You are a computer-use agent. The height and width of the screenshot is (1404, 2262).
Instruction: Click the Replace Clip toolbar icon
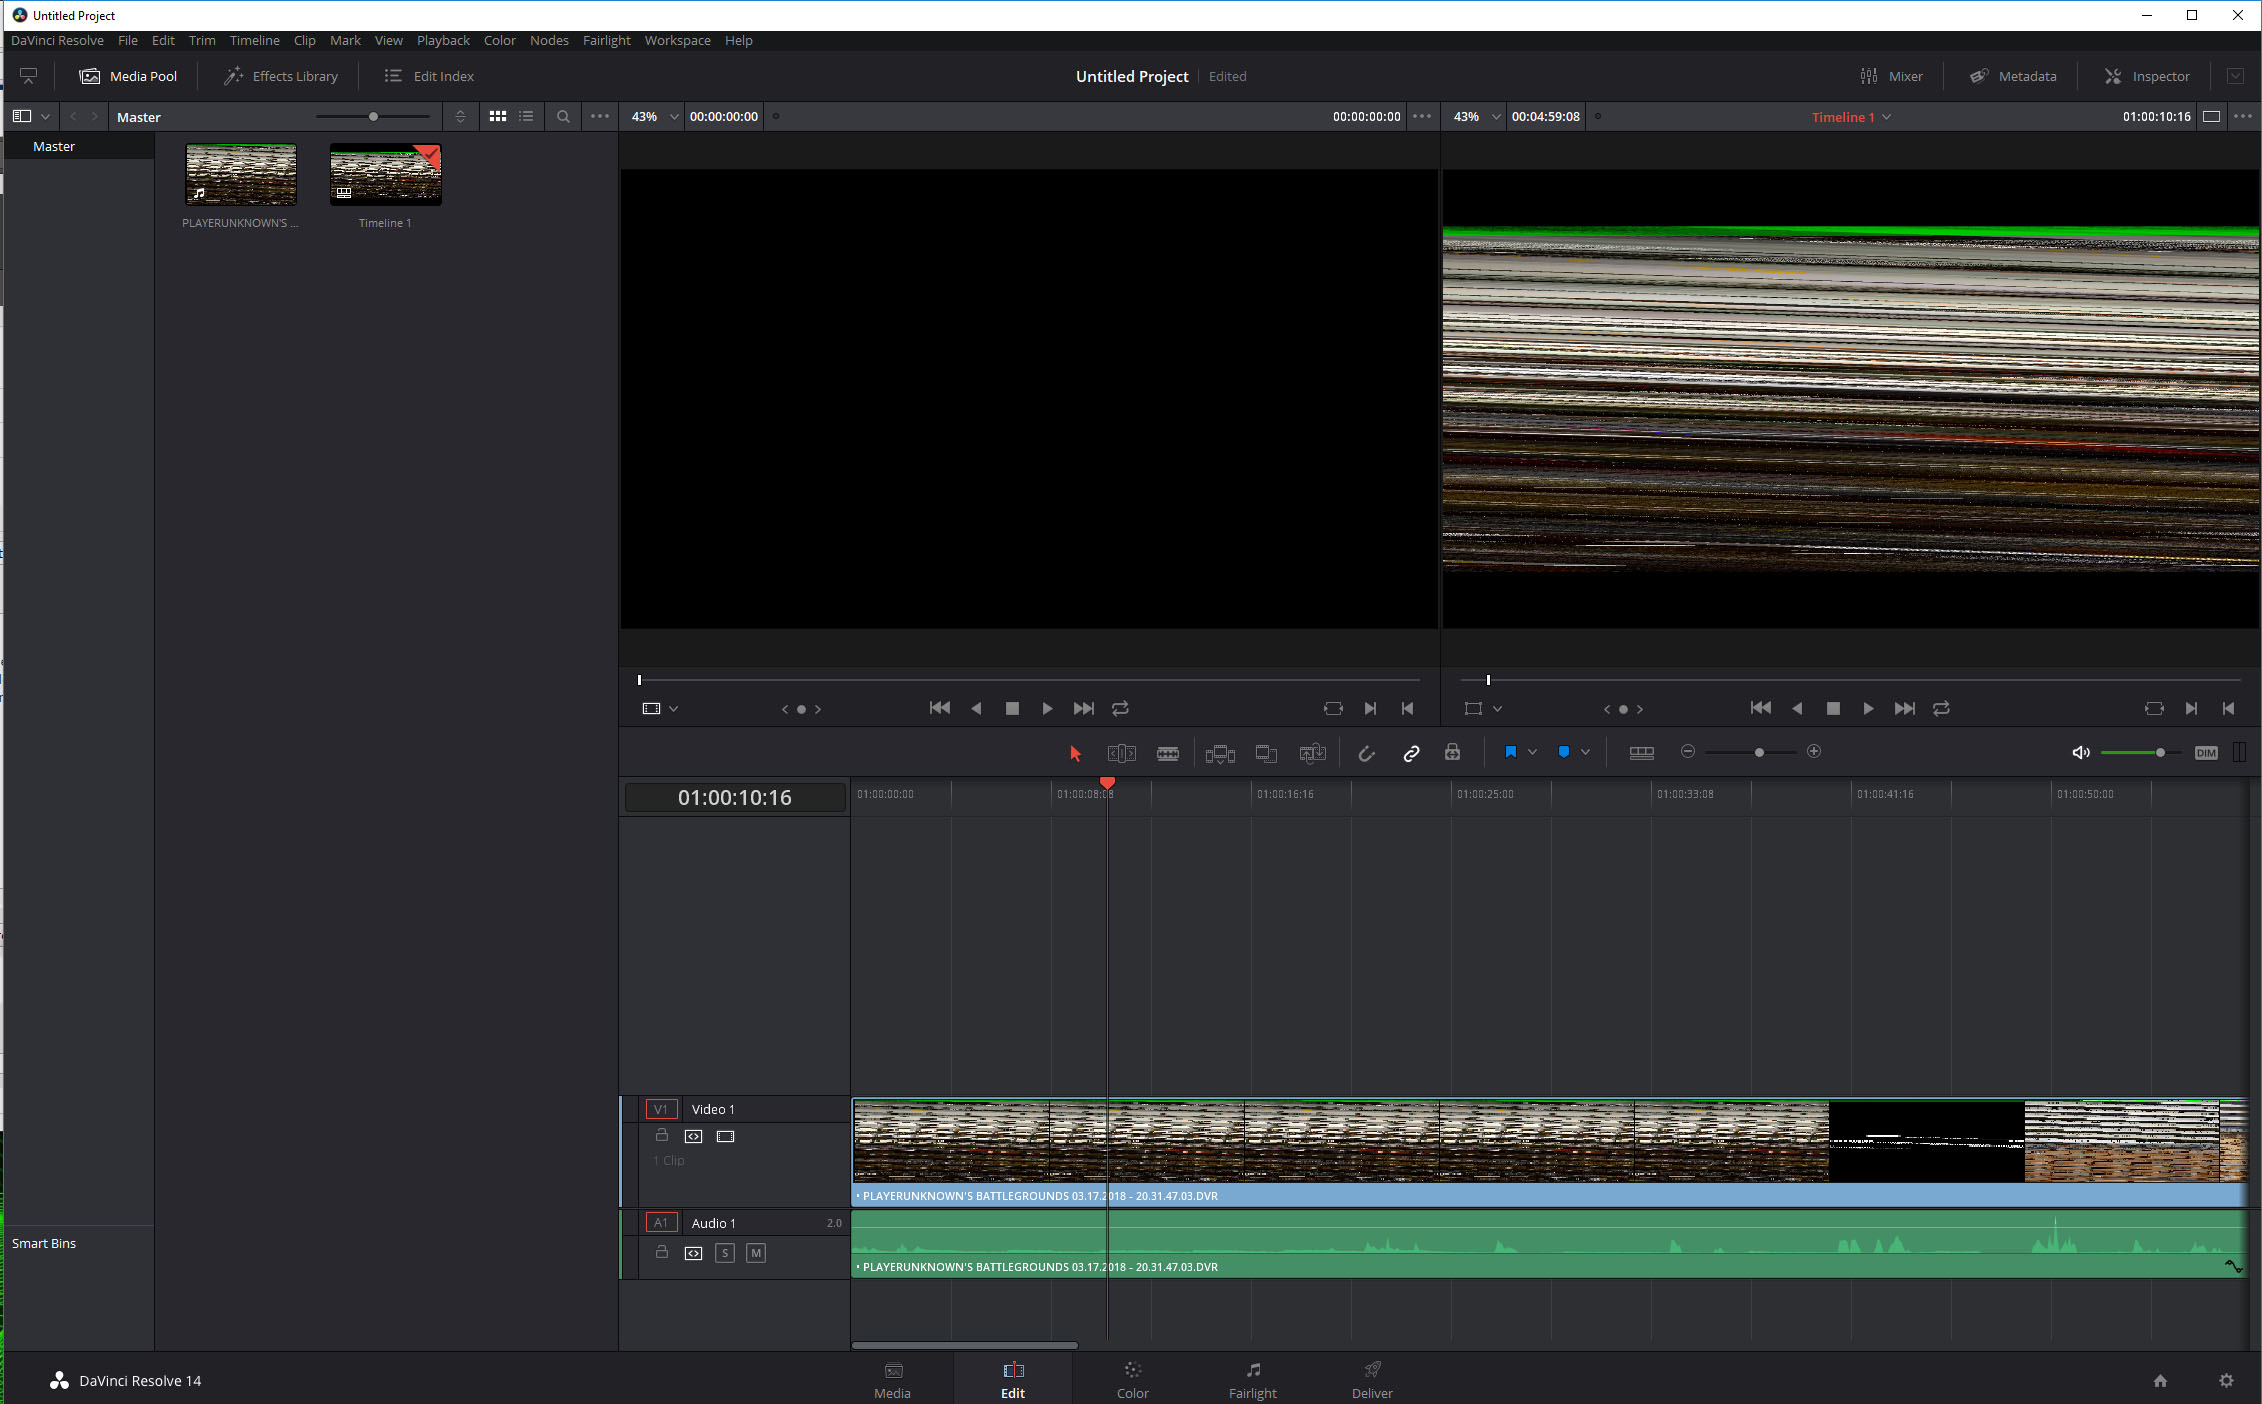click(1312, 753)
